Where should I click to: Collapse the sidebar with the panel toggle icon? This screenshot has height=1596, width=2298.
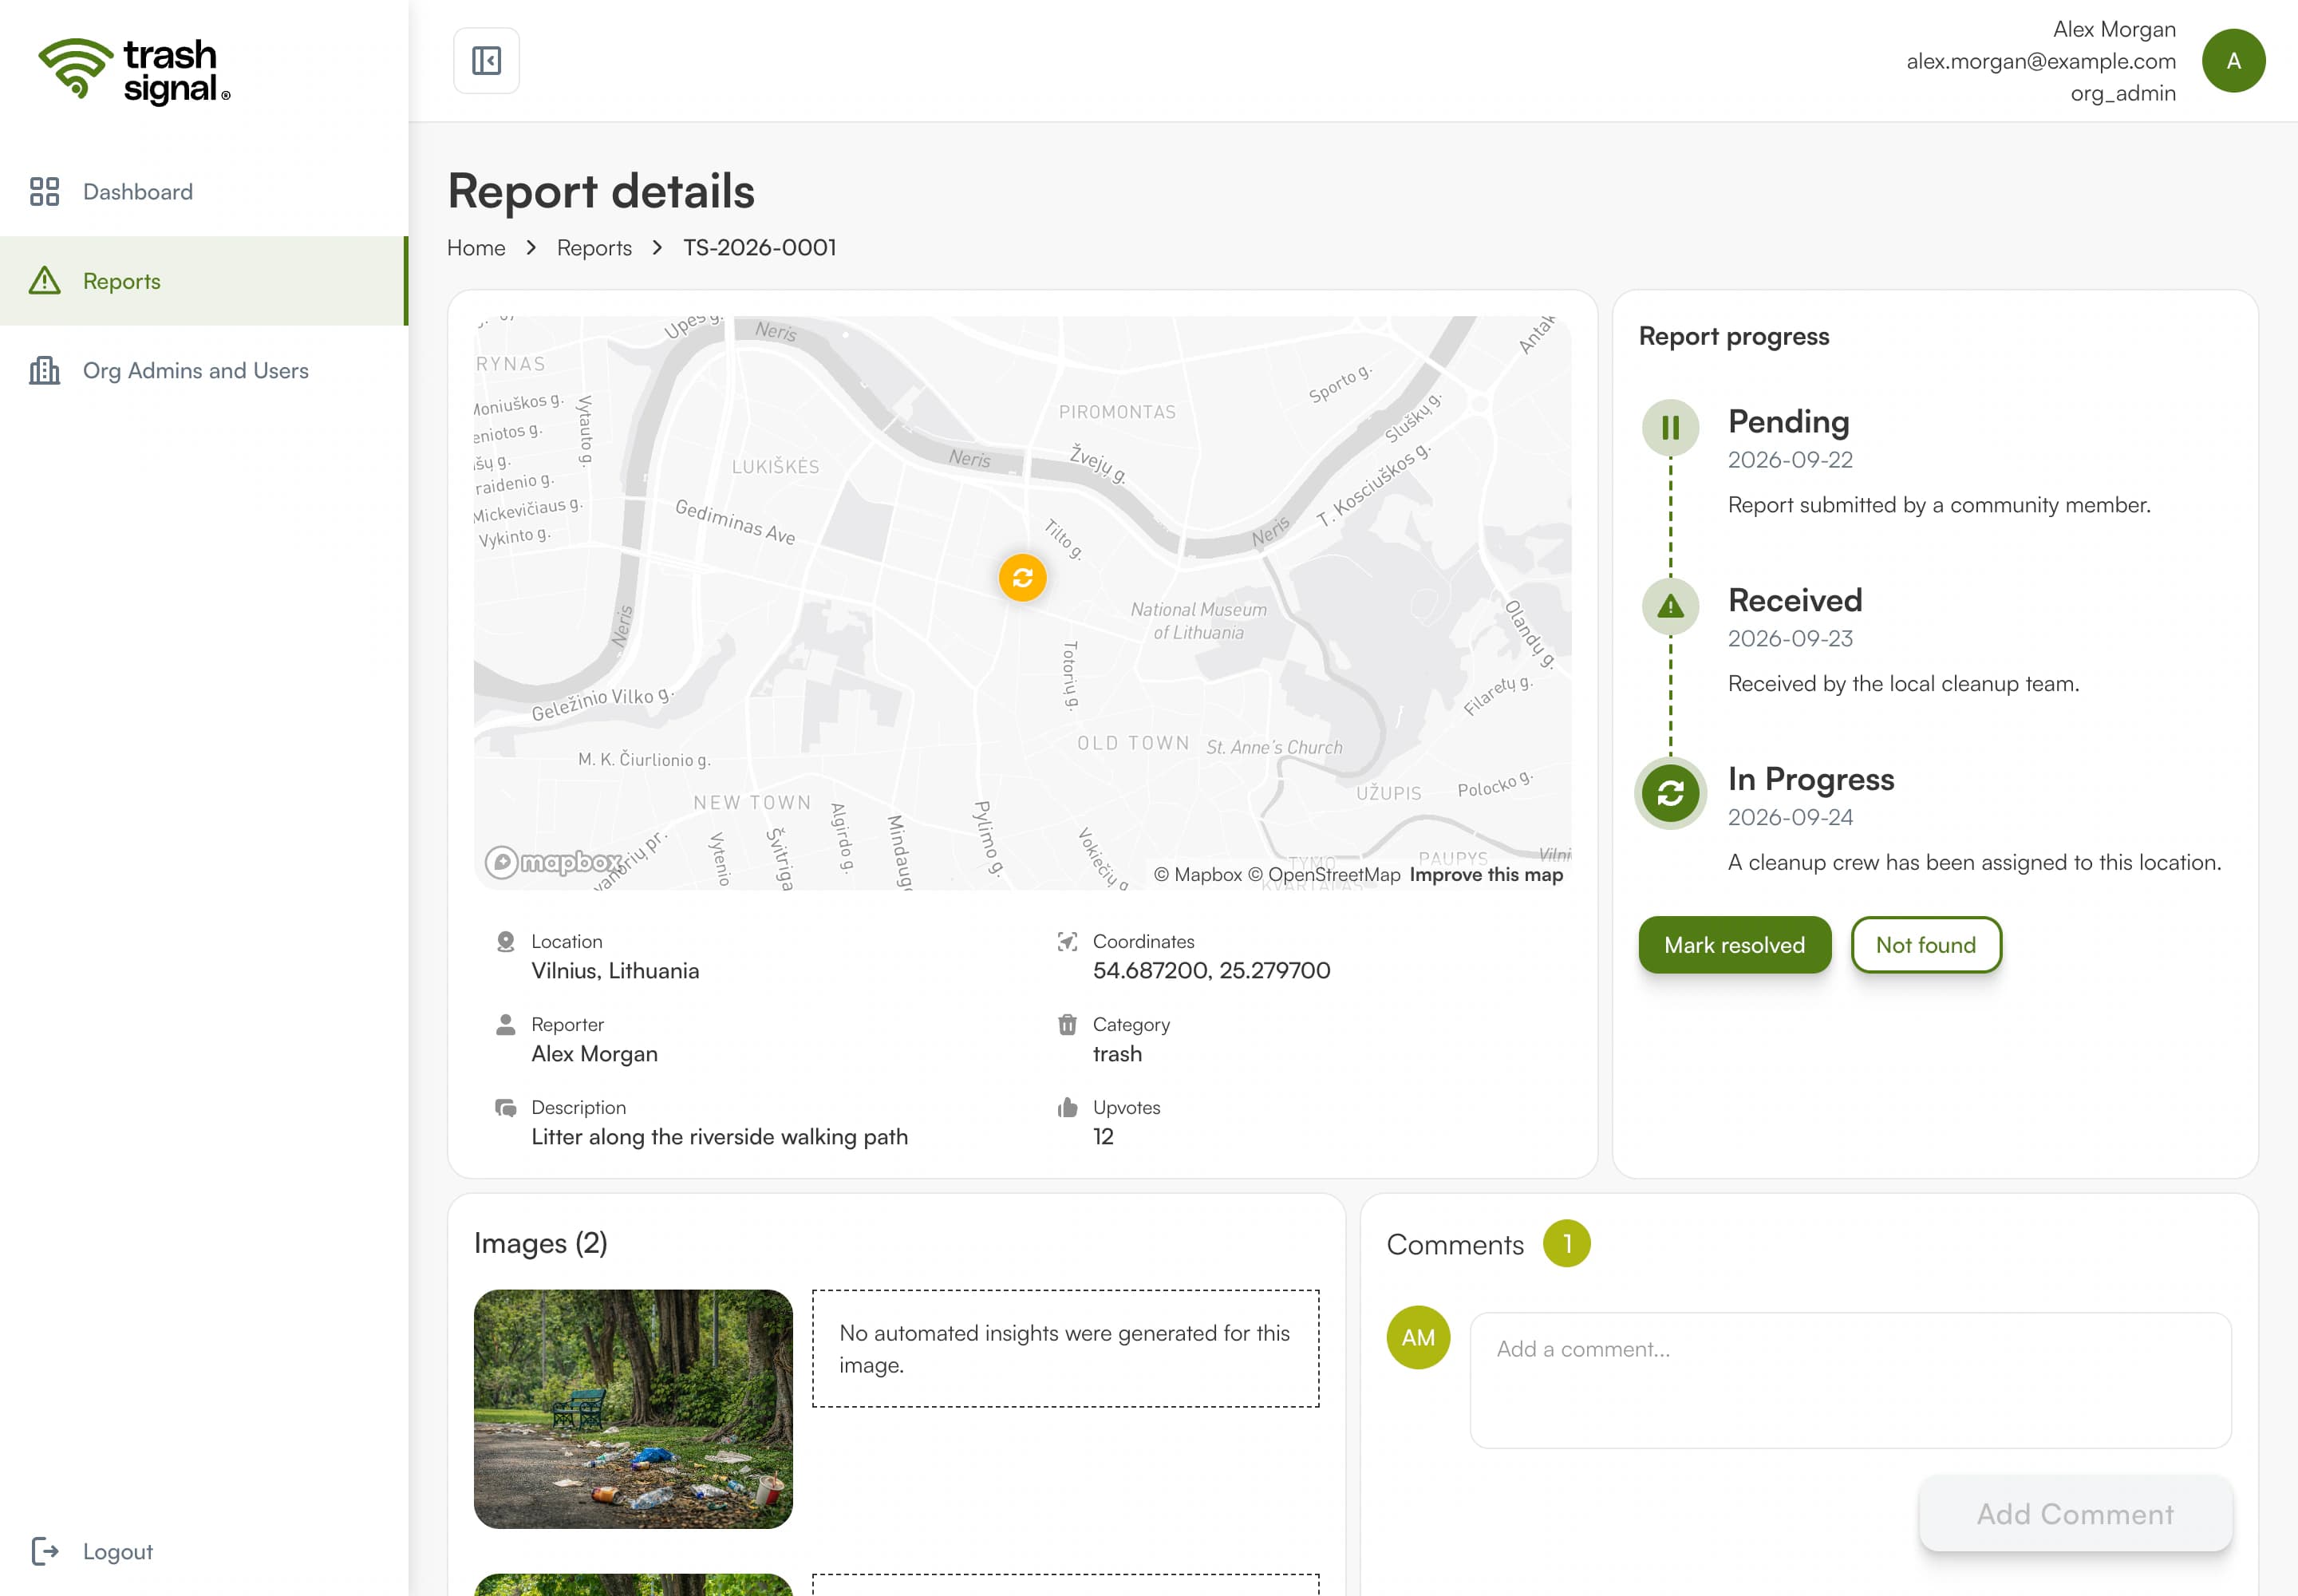point(486,61)
